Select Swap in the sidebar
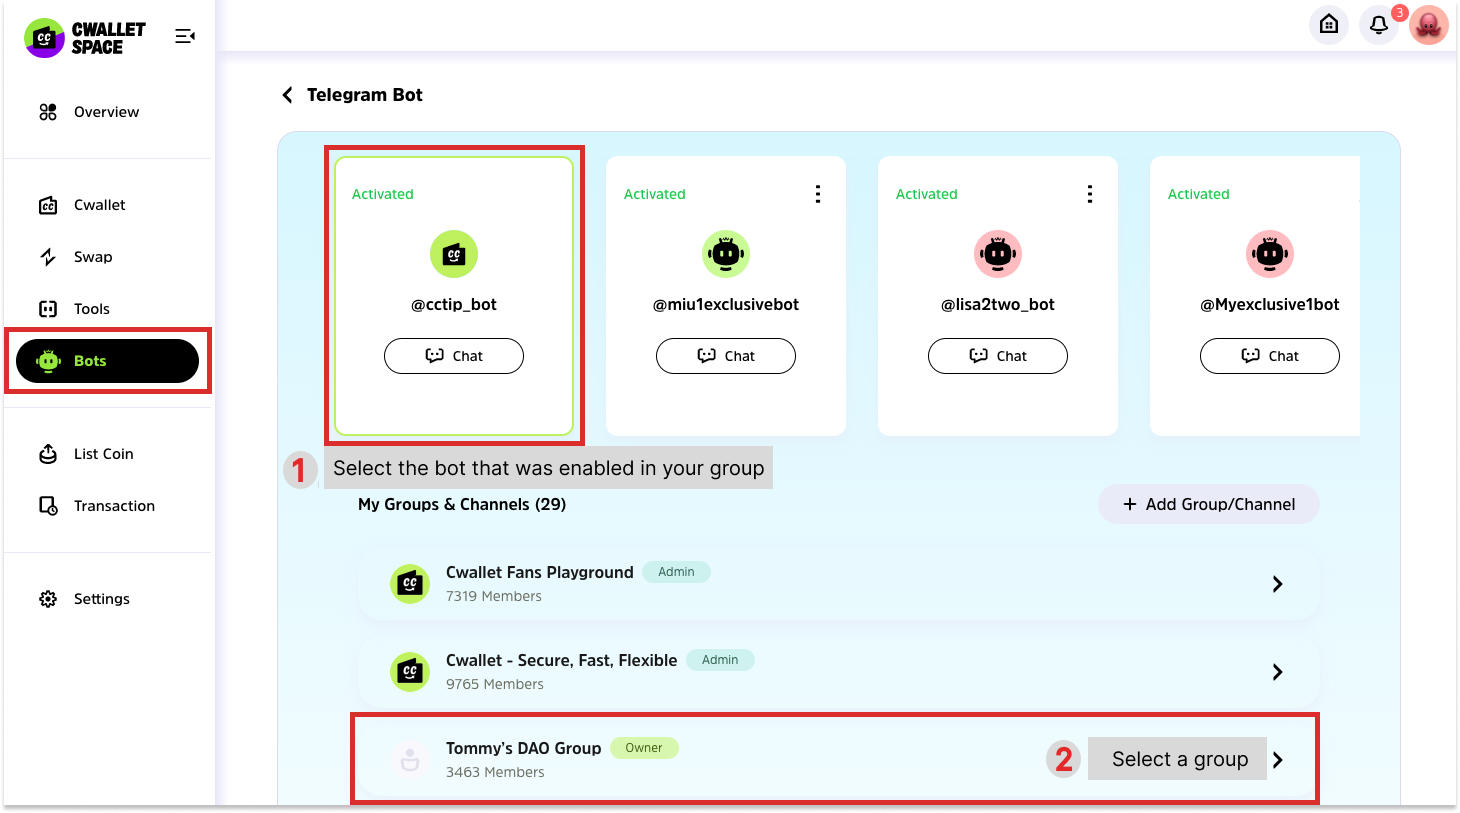The height and width of the screenshot is (813, 1460). click(93, 257)
